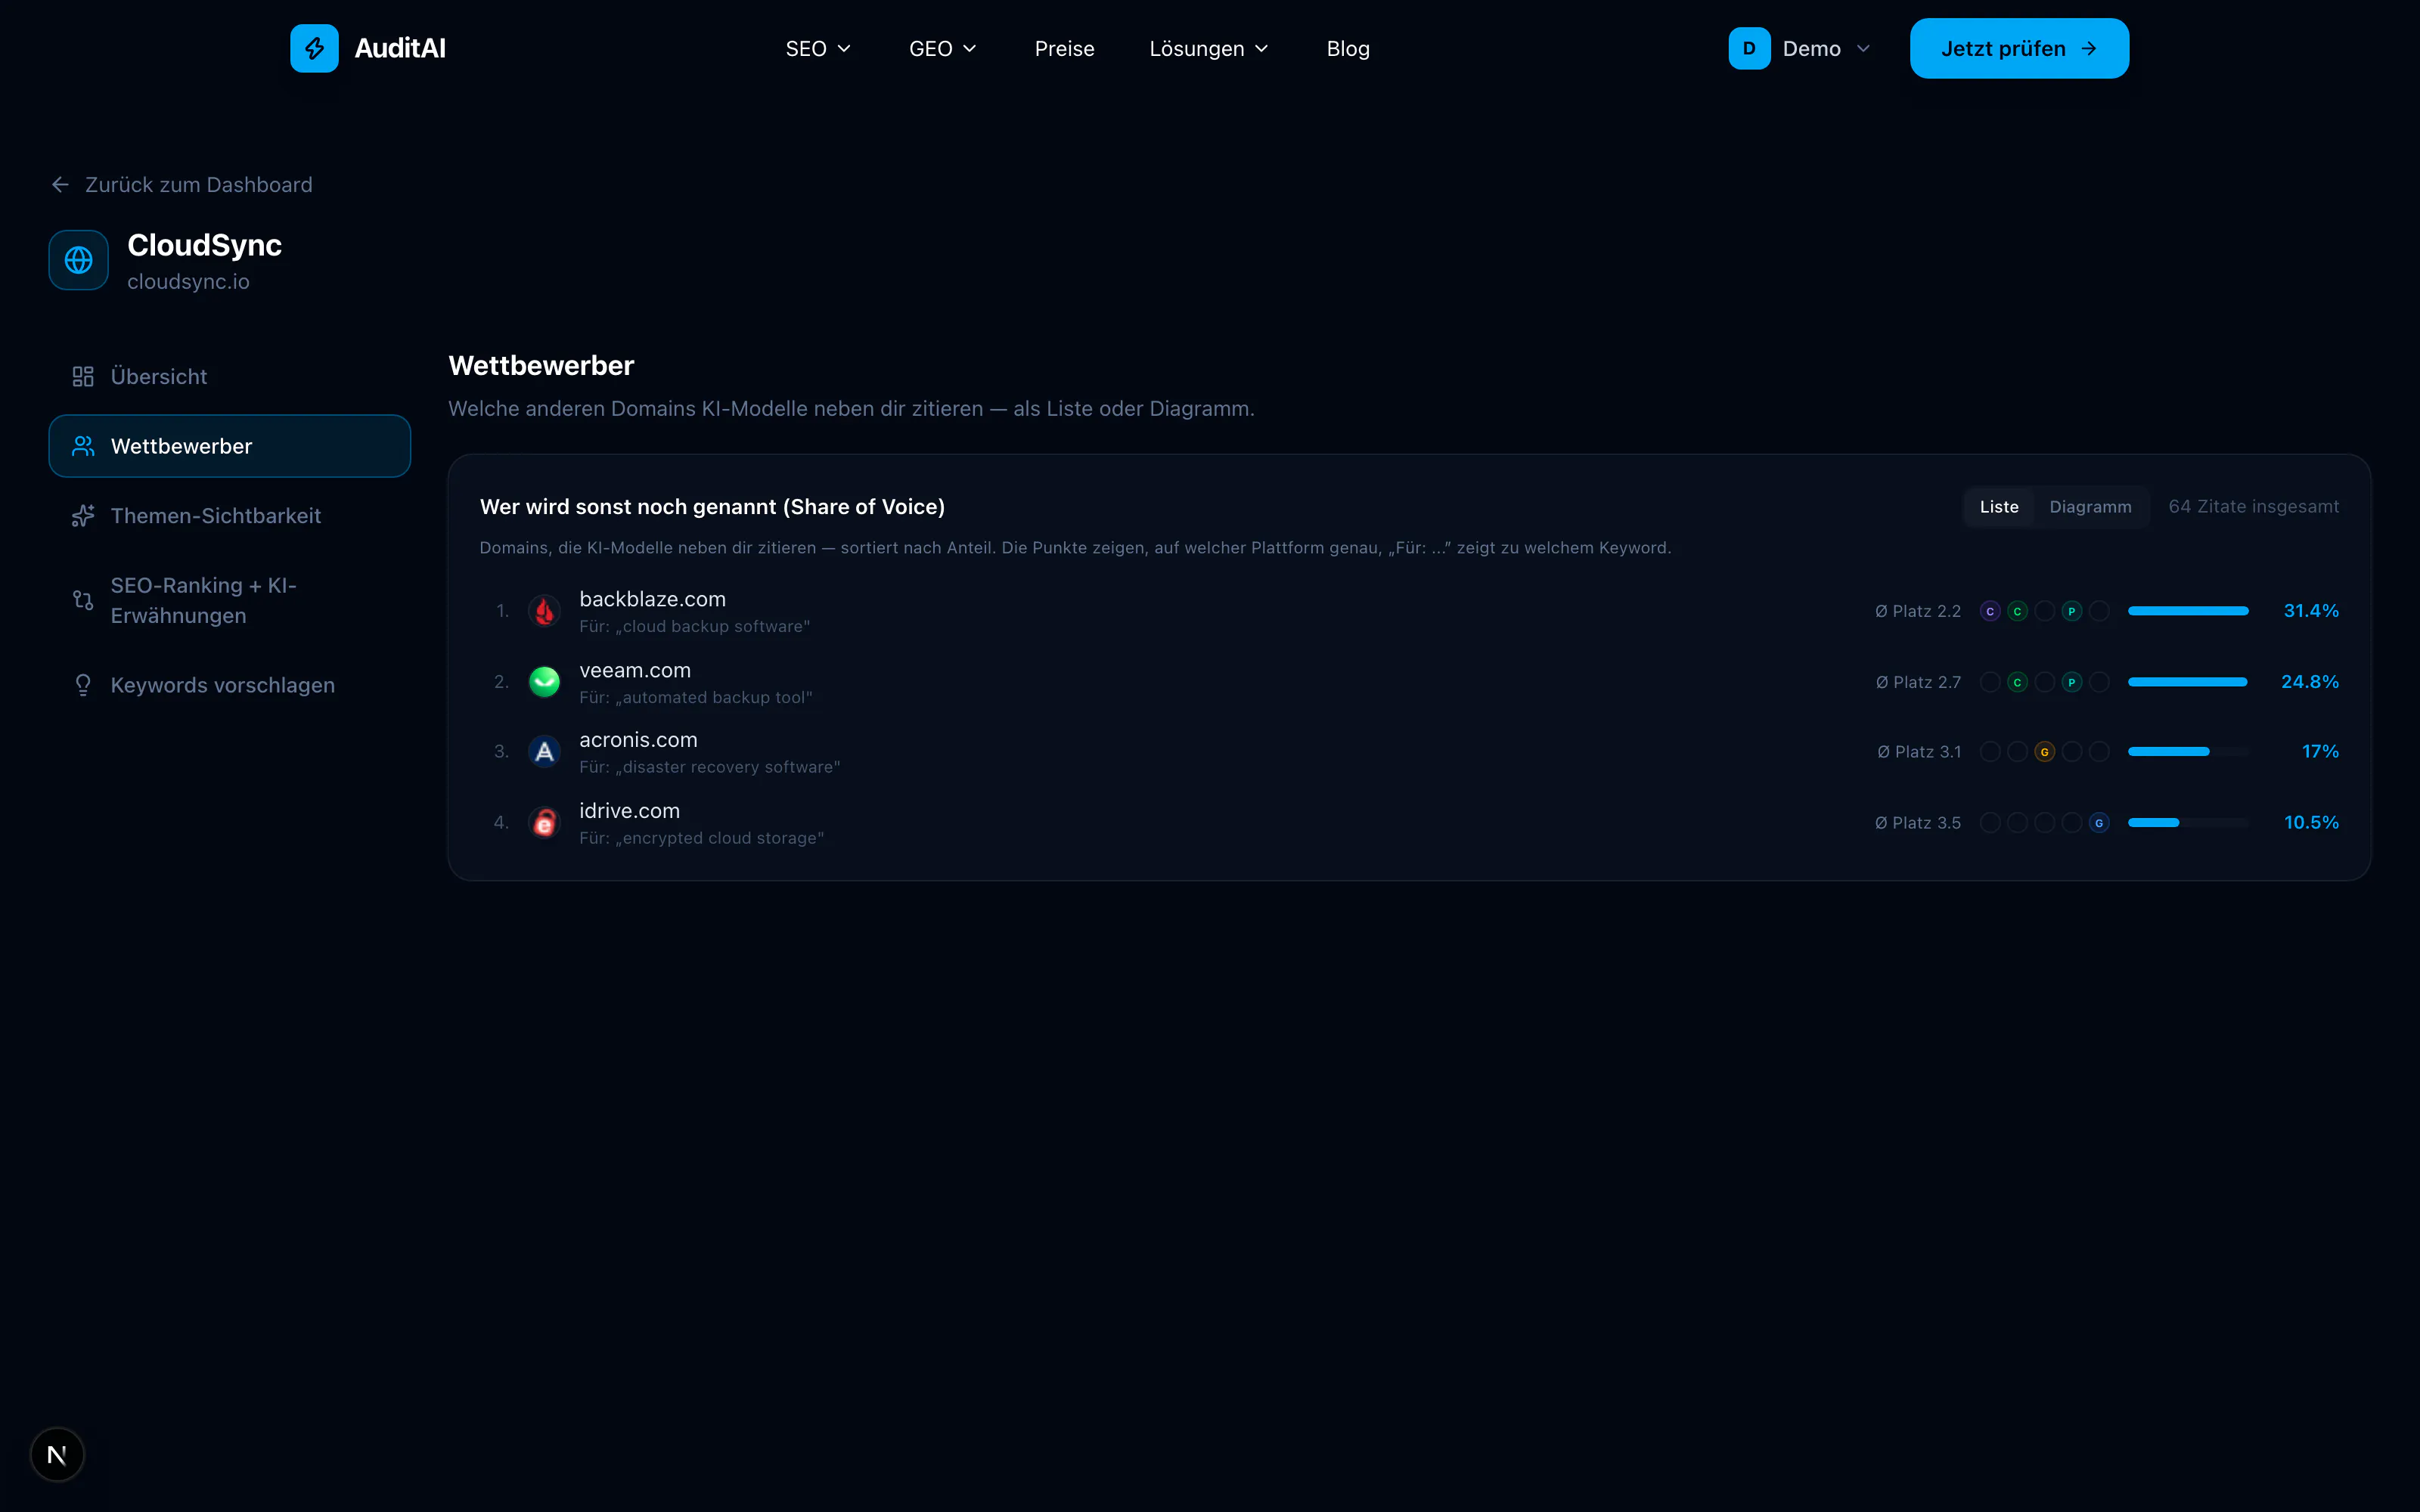Click the back arrow next to Zurück zum Dashboard
Image resolution: width=2420 pixels, height=1512 pixels.
tap(60, 185)
